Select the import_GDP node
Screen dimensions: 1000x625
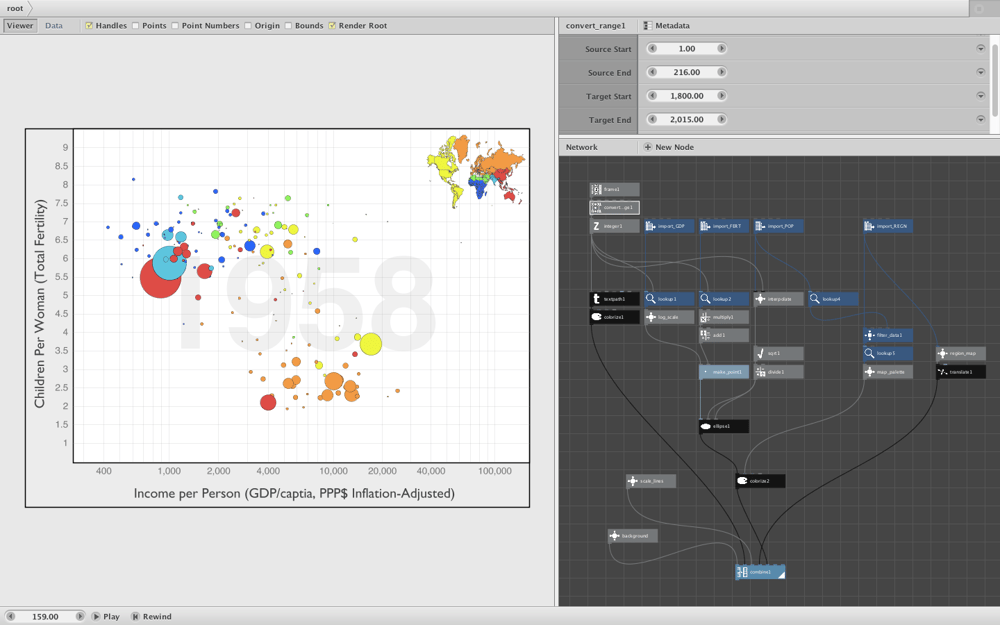coord(669,226)
